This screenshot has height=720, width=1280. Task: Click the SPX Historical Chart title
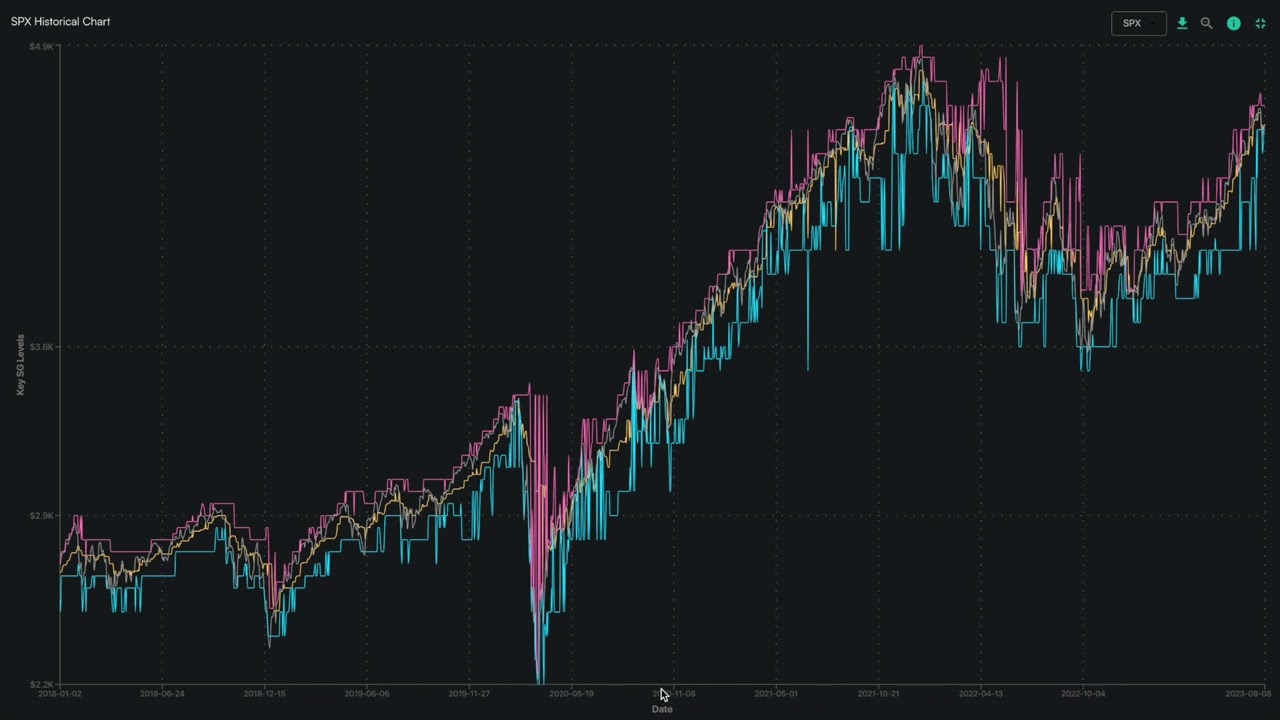point(60,21)
